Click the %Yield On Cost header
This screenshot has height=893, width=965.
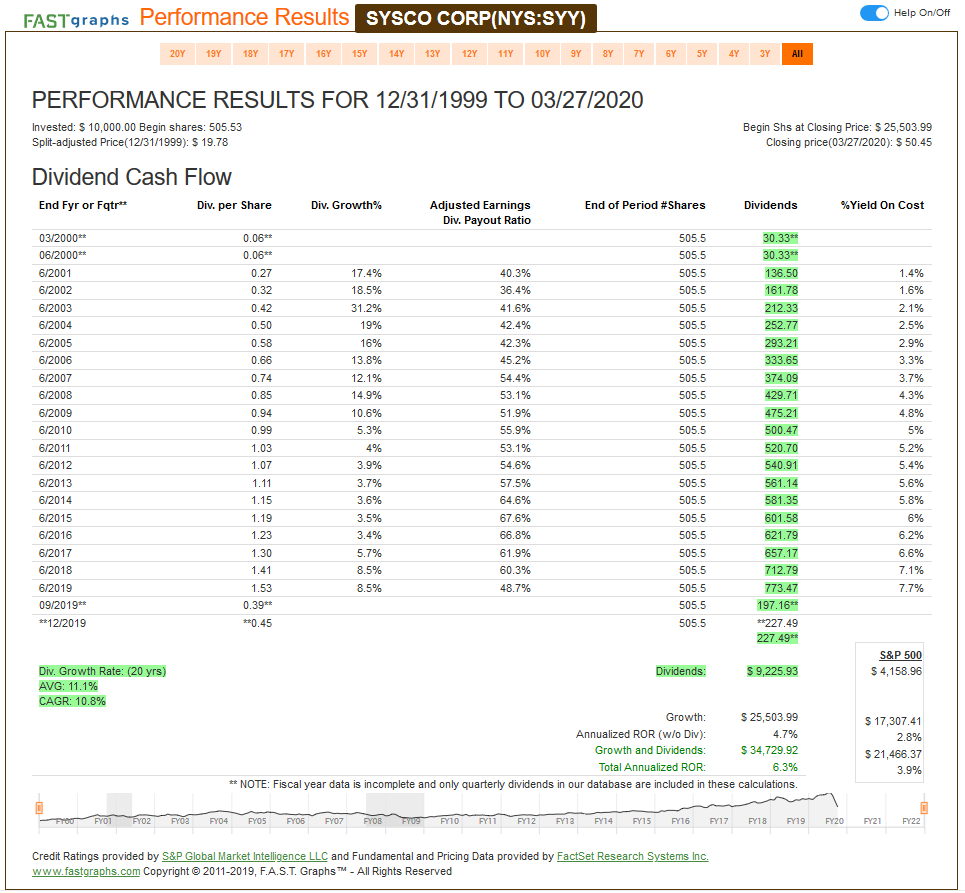click(883, 206)
